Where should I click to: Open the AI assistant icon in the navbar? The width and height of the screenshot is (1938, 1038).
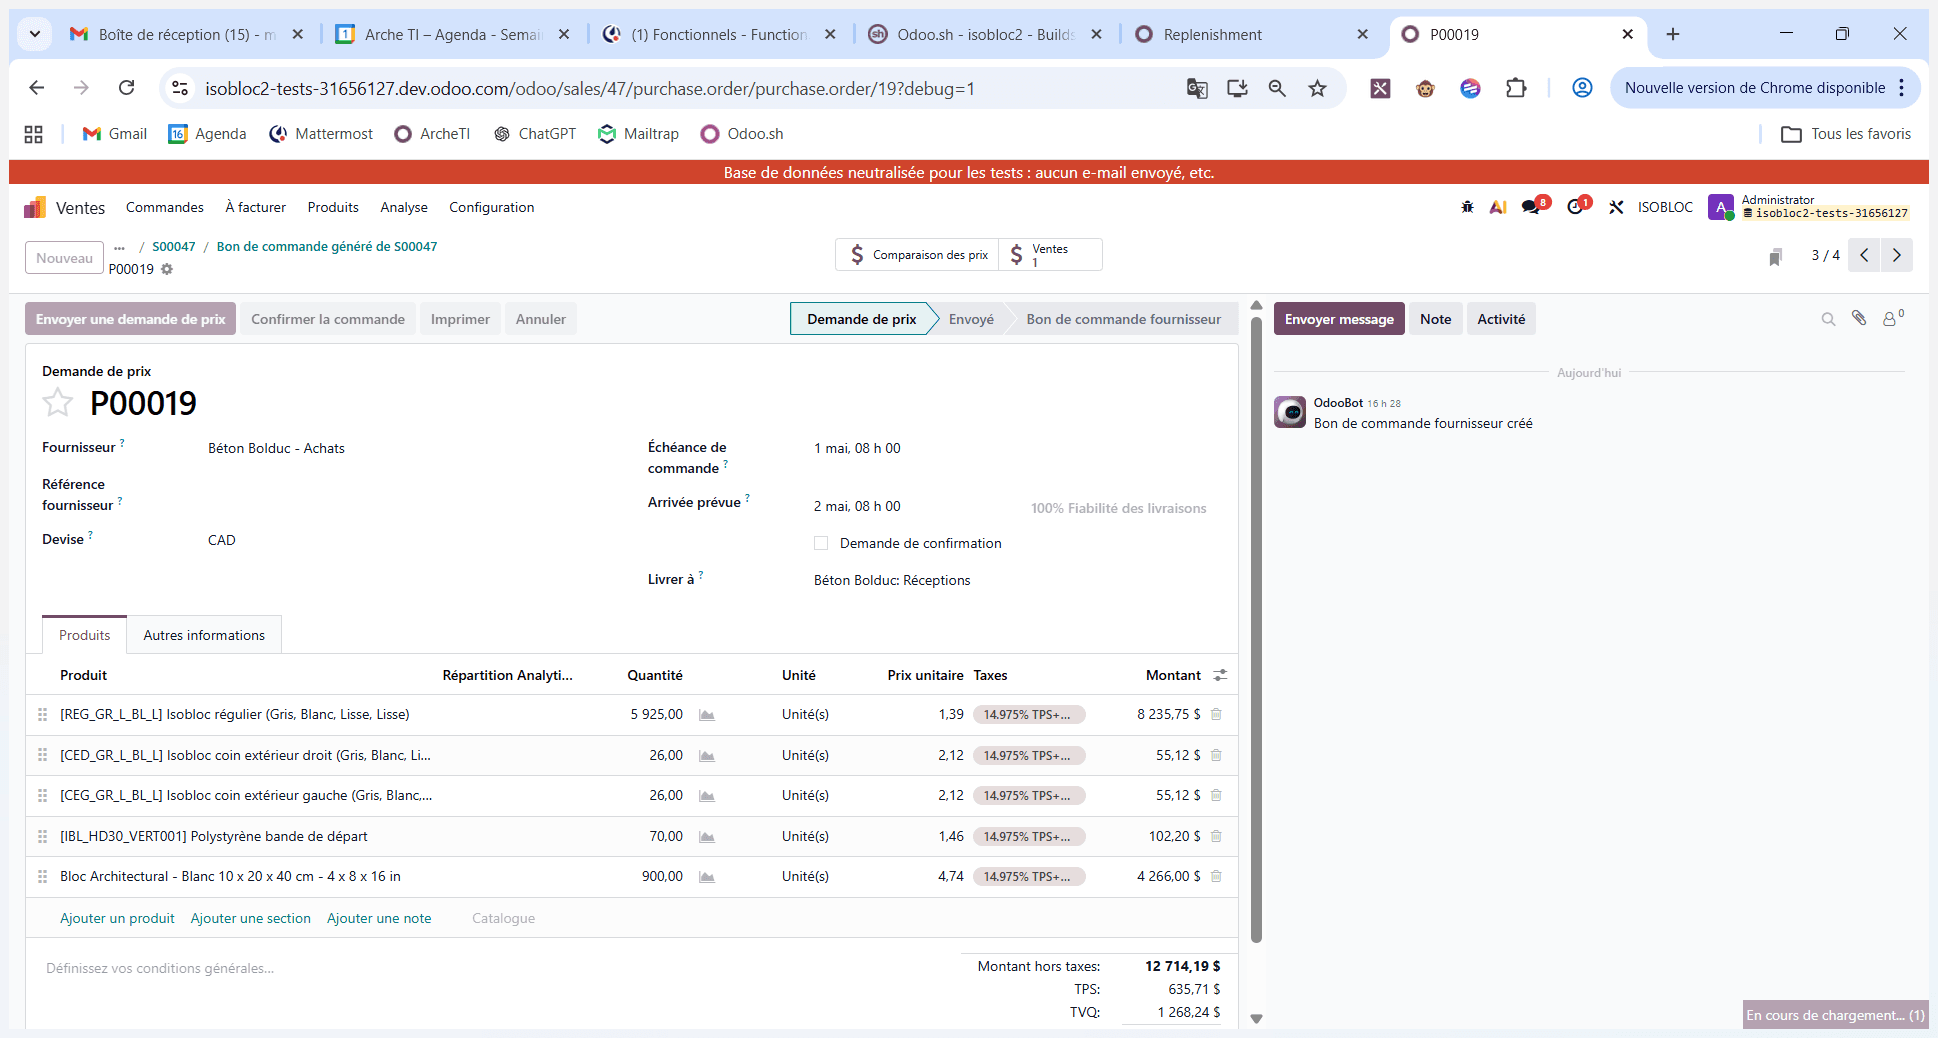pyautogui.click(x=1498, y=207)
